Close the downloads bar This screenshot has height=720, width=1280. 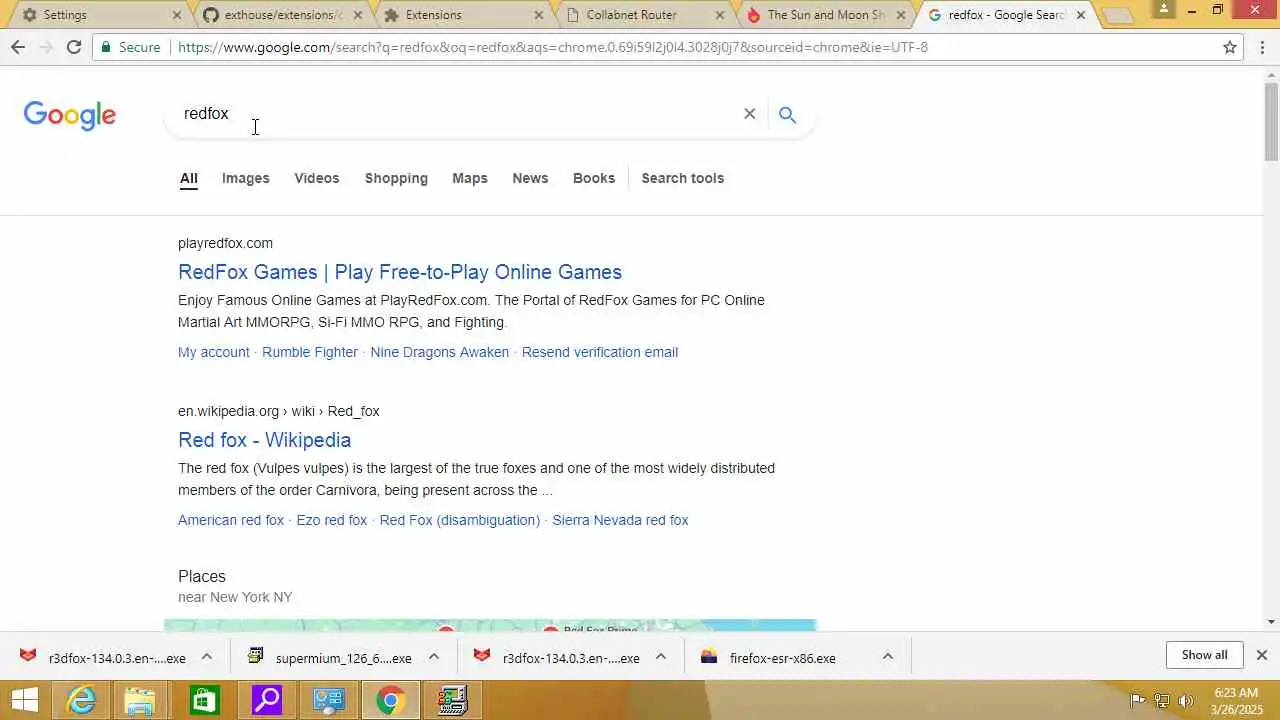1262,655
